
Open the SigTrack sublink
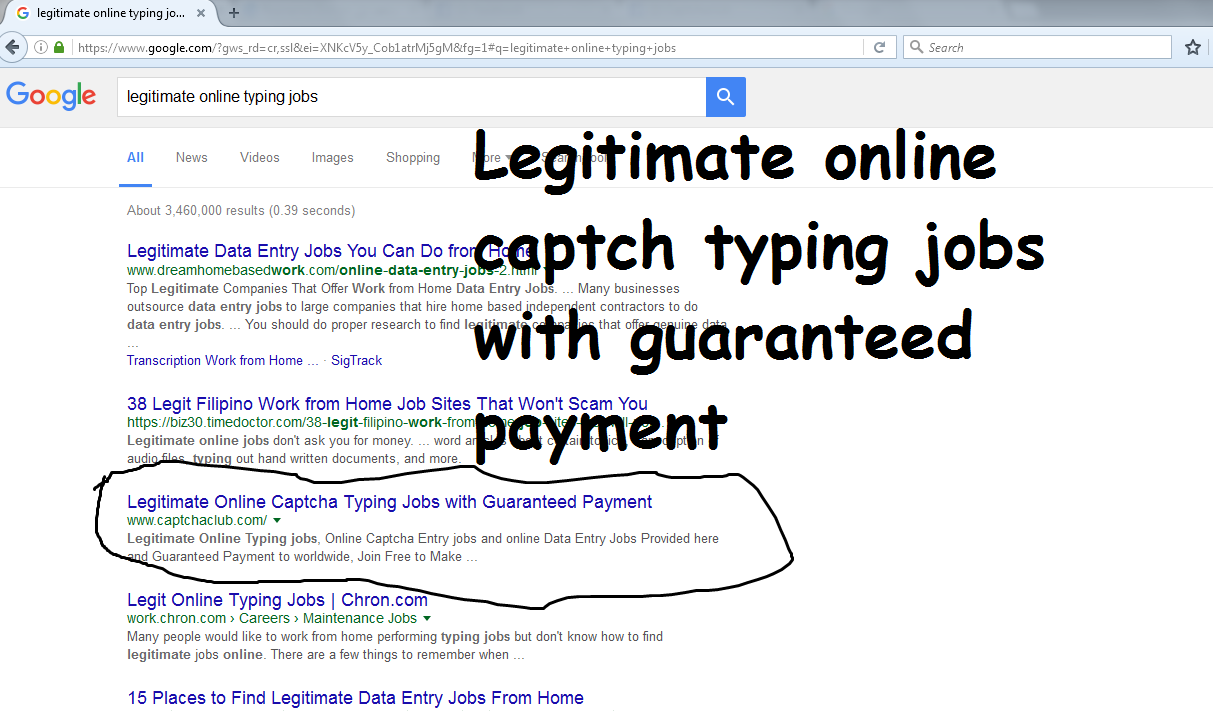tap(356, 360)
